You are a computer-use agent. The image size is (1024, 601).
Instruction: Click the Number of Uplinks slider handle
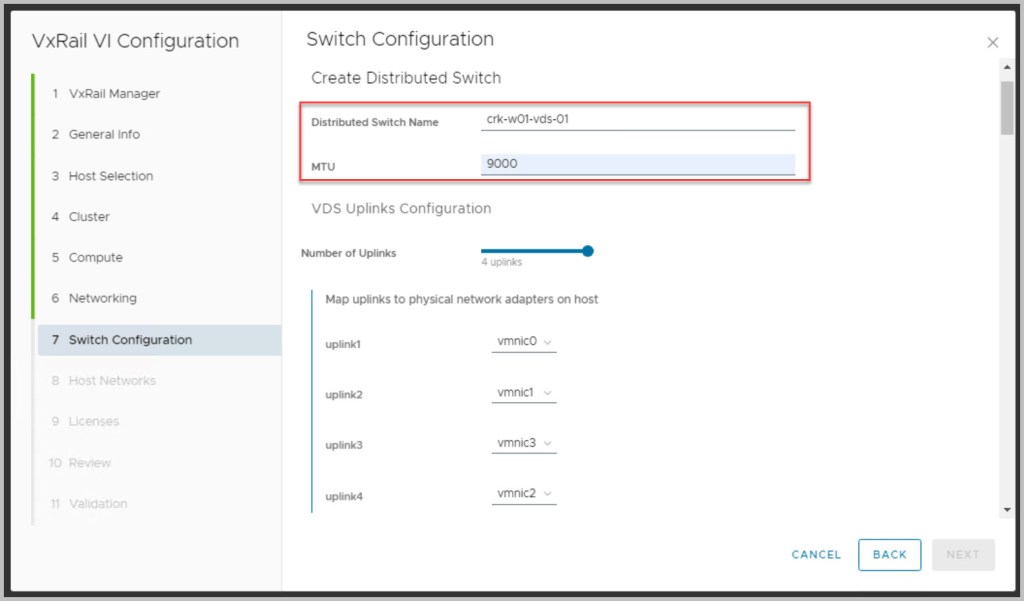(x=588, y=251)
